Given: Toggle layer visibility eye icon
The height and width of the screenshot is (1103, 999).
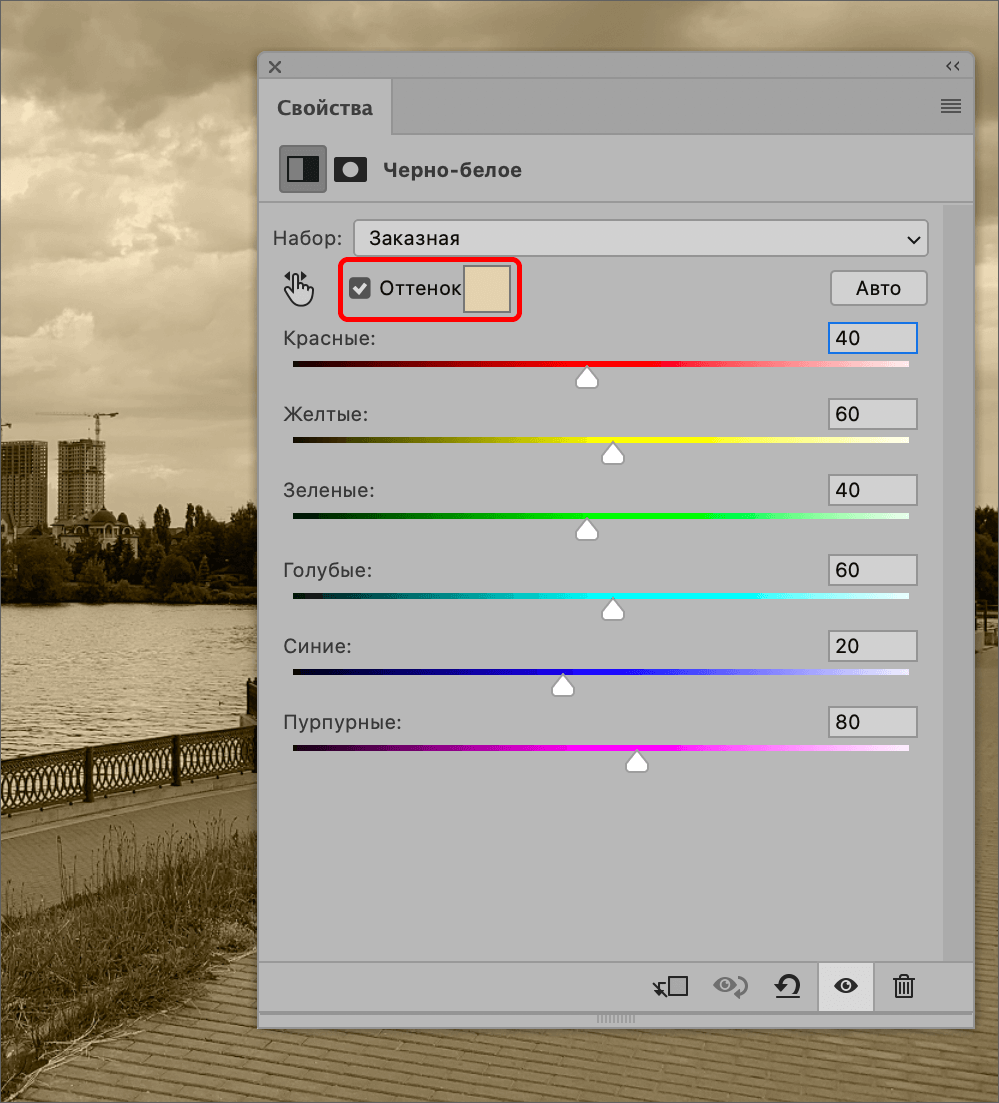Looking at the screenshot, I should click(846, 987).
